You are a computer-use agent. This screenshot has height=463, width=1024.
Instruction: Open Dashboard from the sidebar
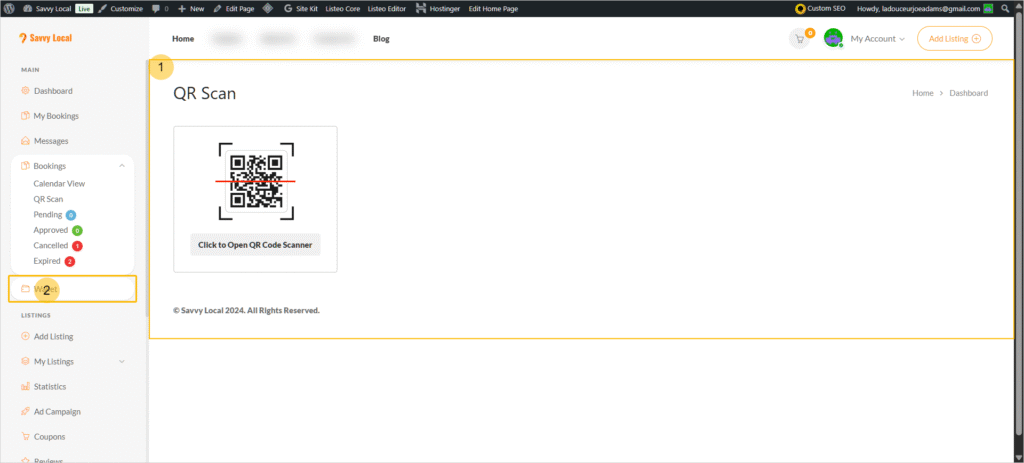[52, 91]
